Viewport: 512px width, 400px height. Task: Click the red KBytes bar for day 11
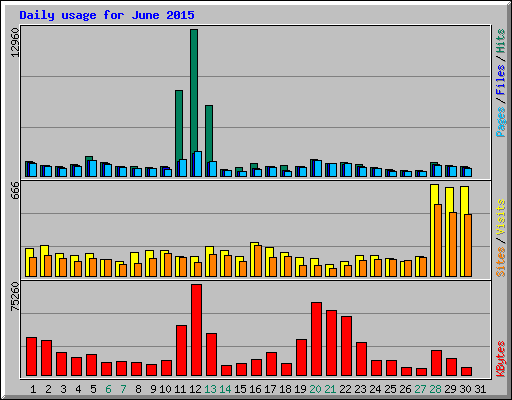coord(181,351)
